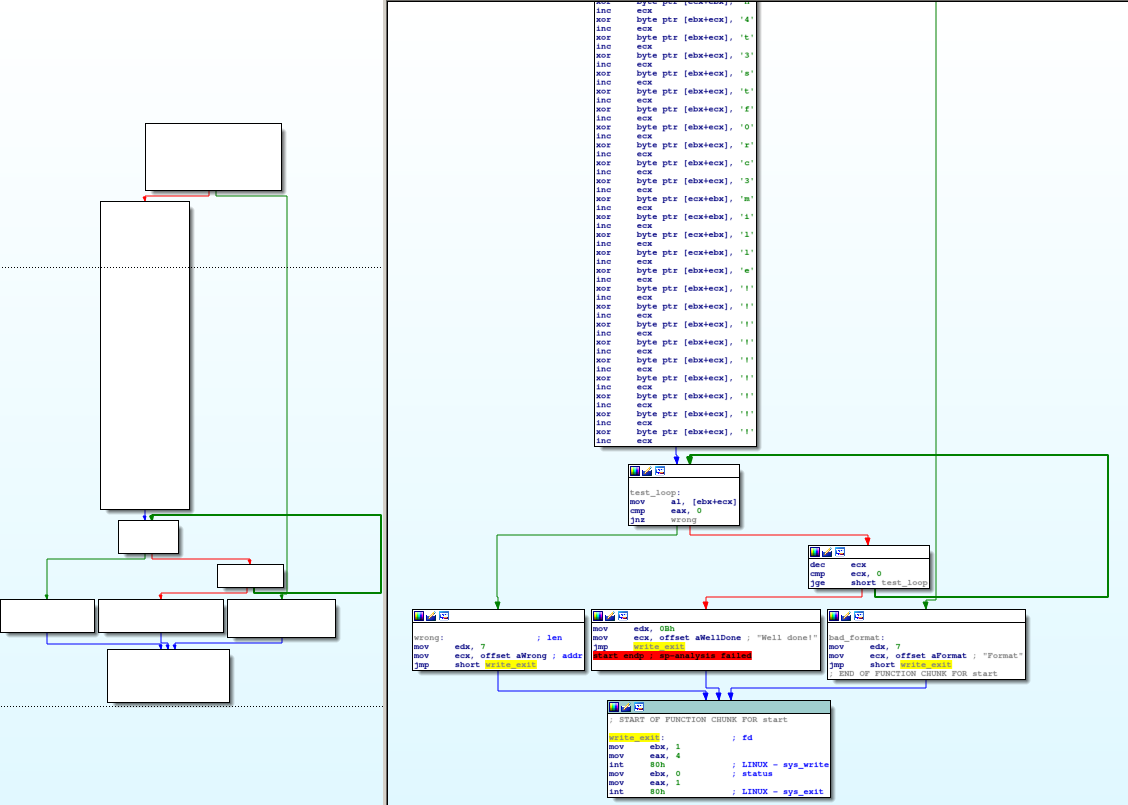Click the edit icon on the Well done! node
Image resolution: width=1128 pixels, height=805 pixels.
click(610, 616)
